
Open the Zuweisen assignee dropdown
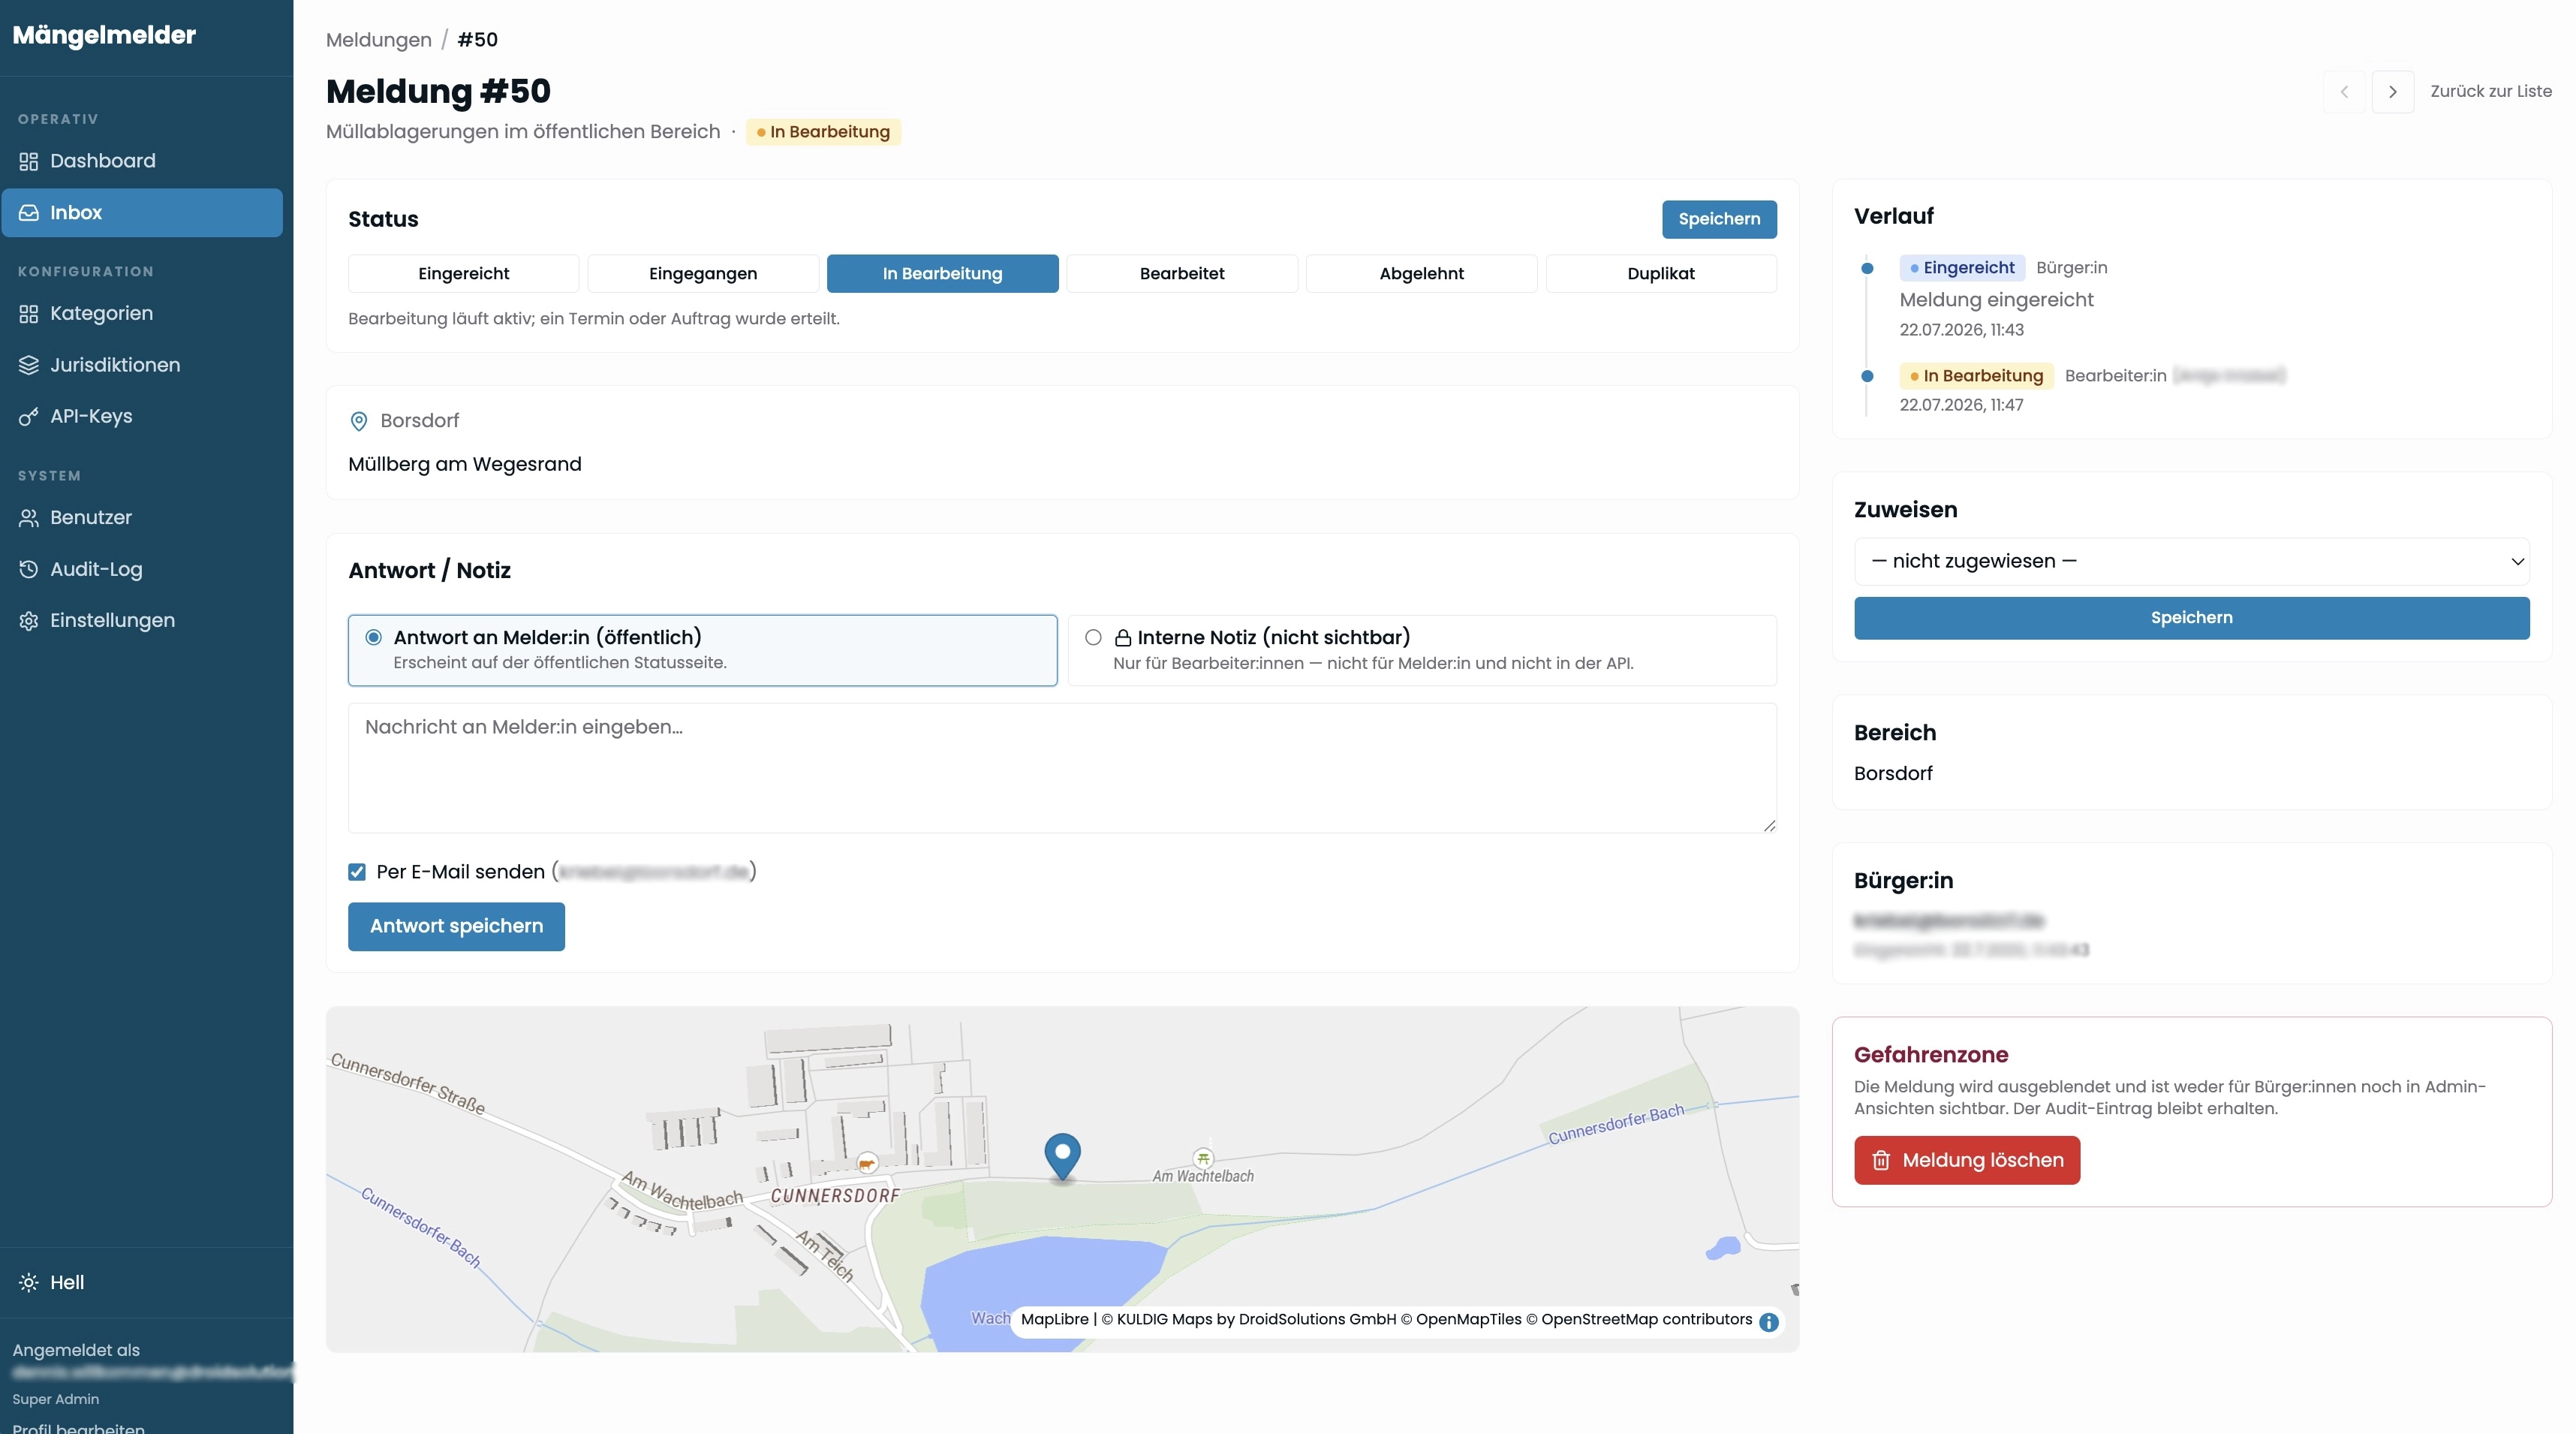pyautogui.click(x=2191, y=561)
